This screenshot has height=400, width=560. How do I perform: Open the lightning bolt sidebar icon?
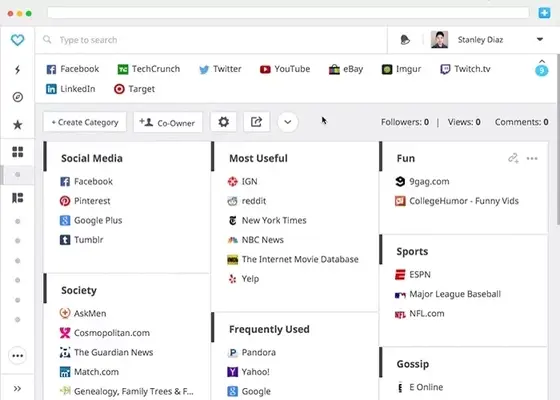17,70
